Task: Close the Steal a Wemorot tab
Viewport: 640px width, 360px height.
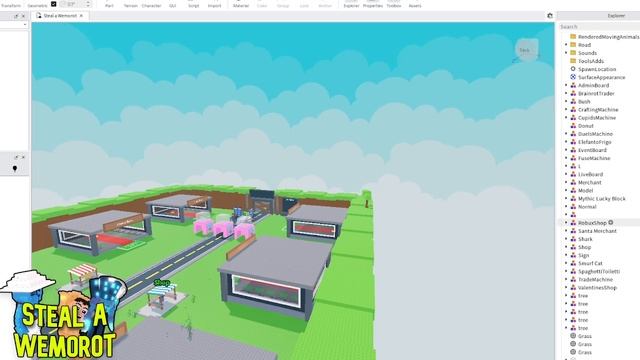Action: pyautogui.click(x=81, y=16)
